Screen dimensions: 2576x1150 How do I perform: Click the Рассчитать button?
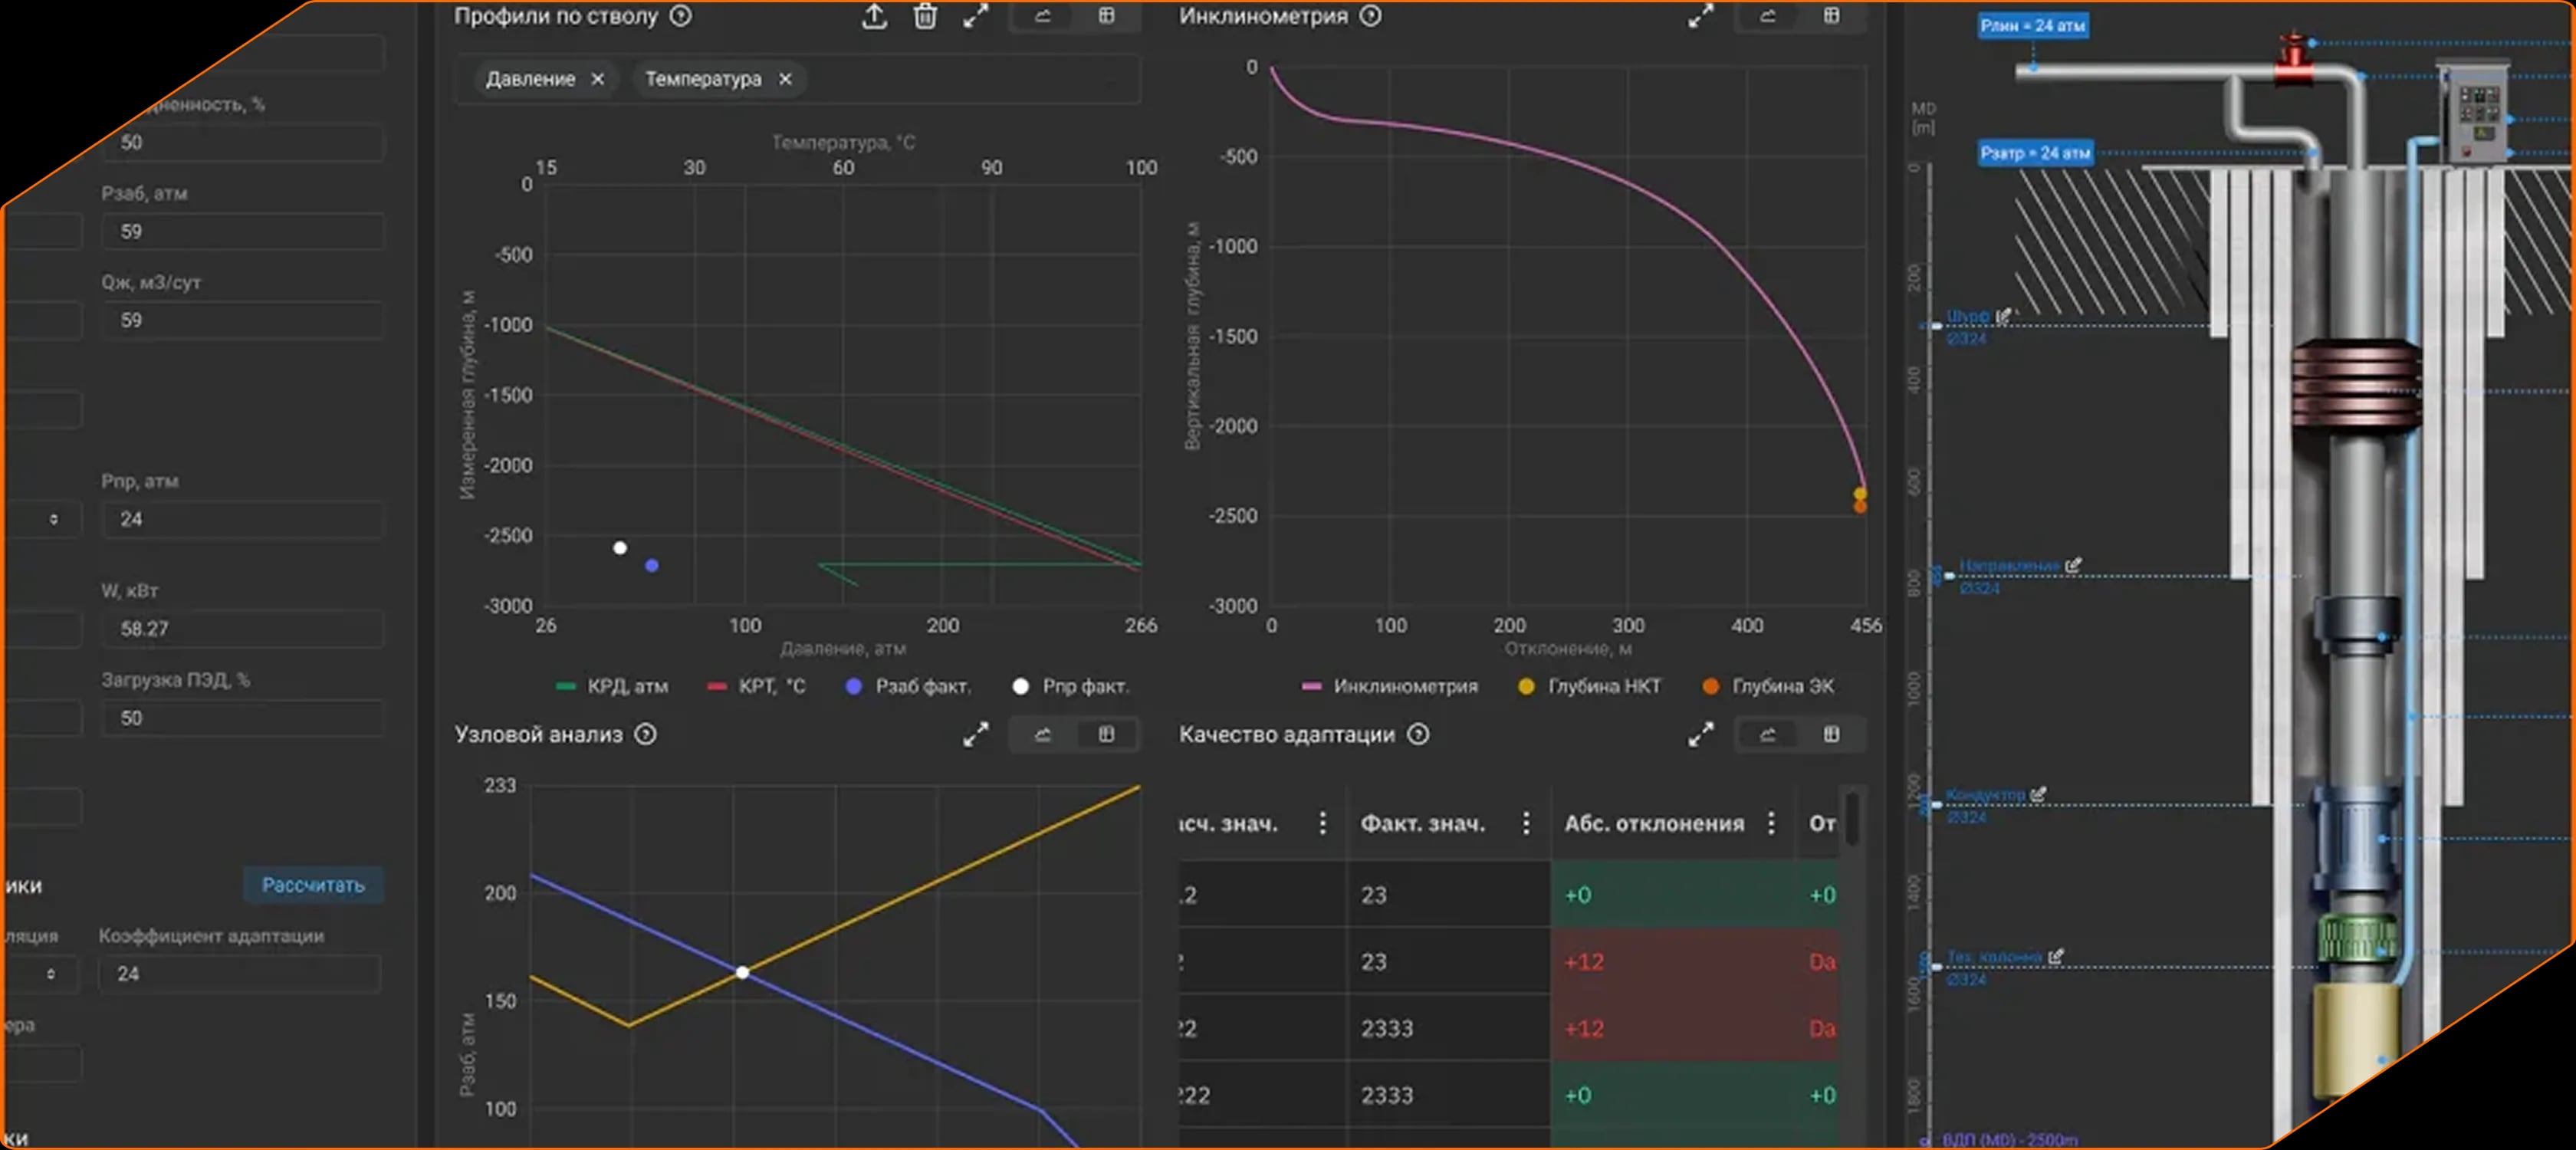[x=313, y=885]
